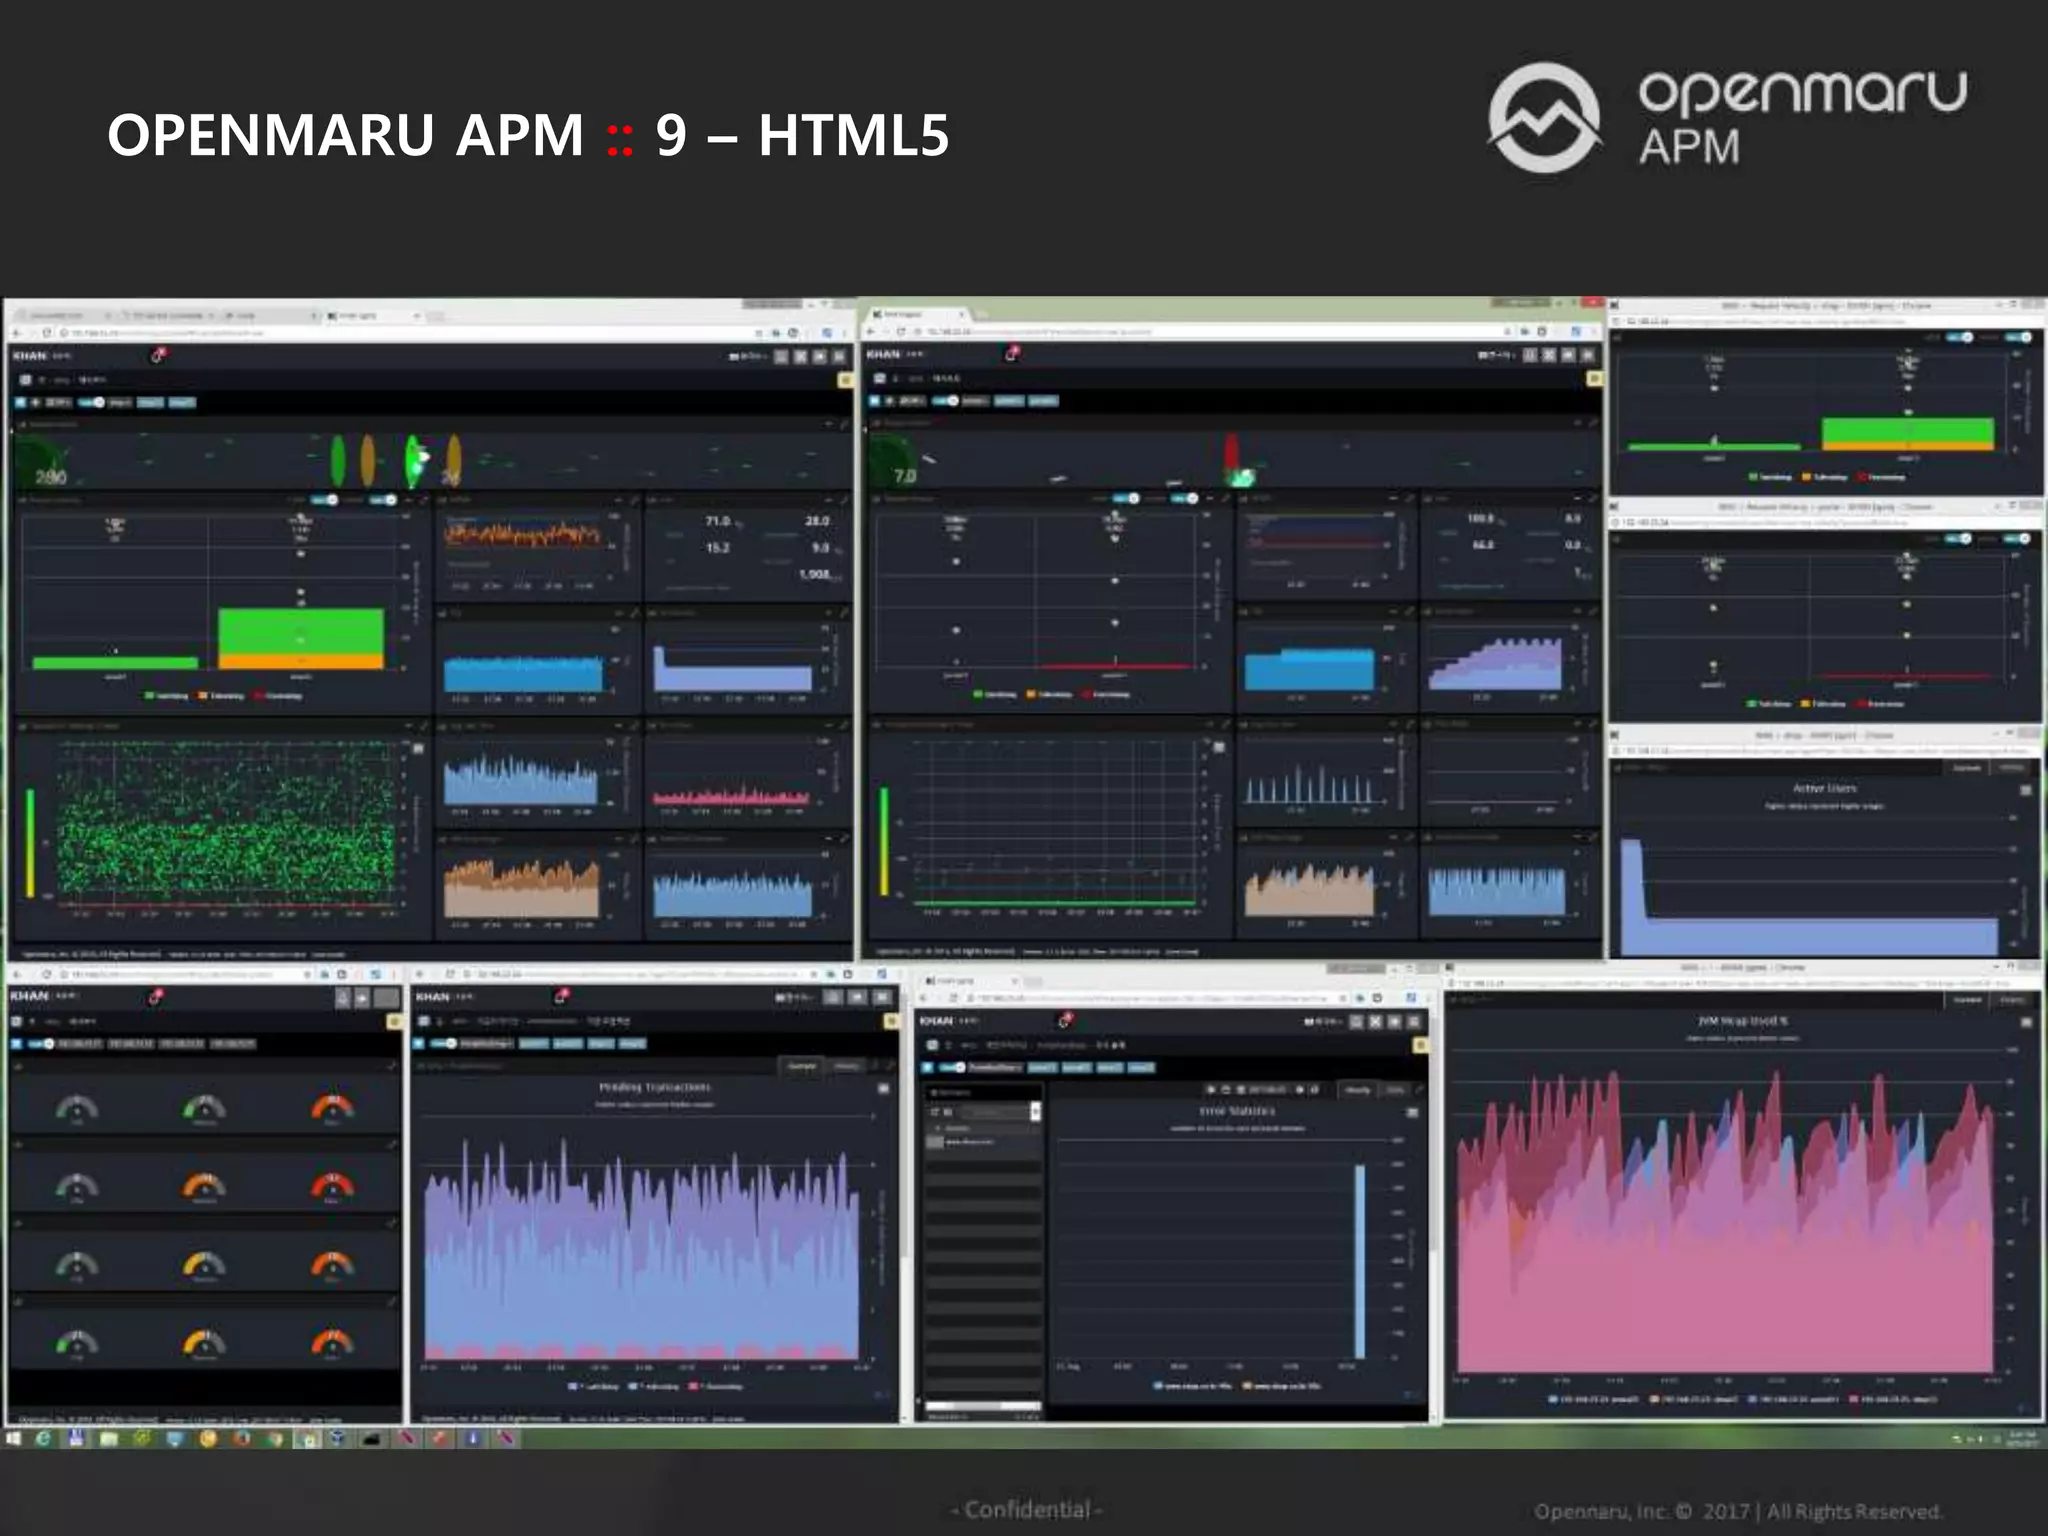Select the first tab above the Pending Transactions chart
The image size is (2048, 1536).
pos(802,1066)
